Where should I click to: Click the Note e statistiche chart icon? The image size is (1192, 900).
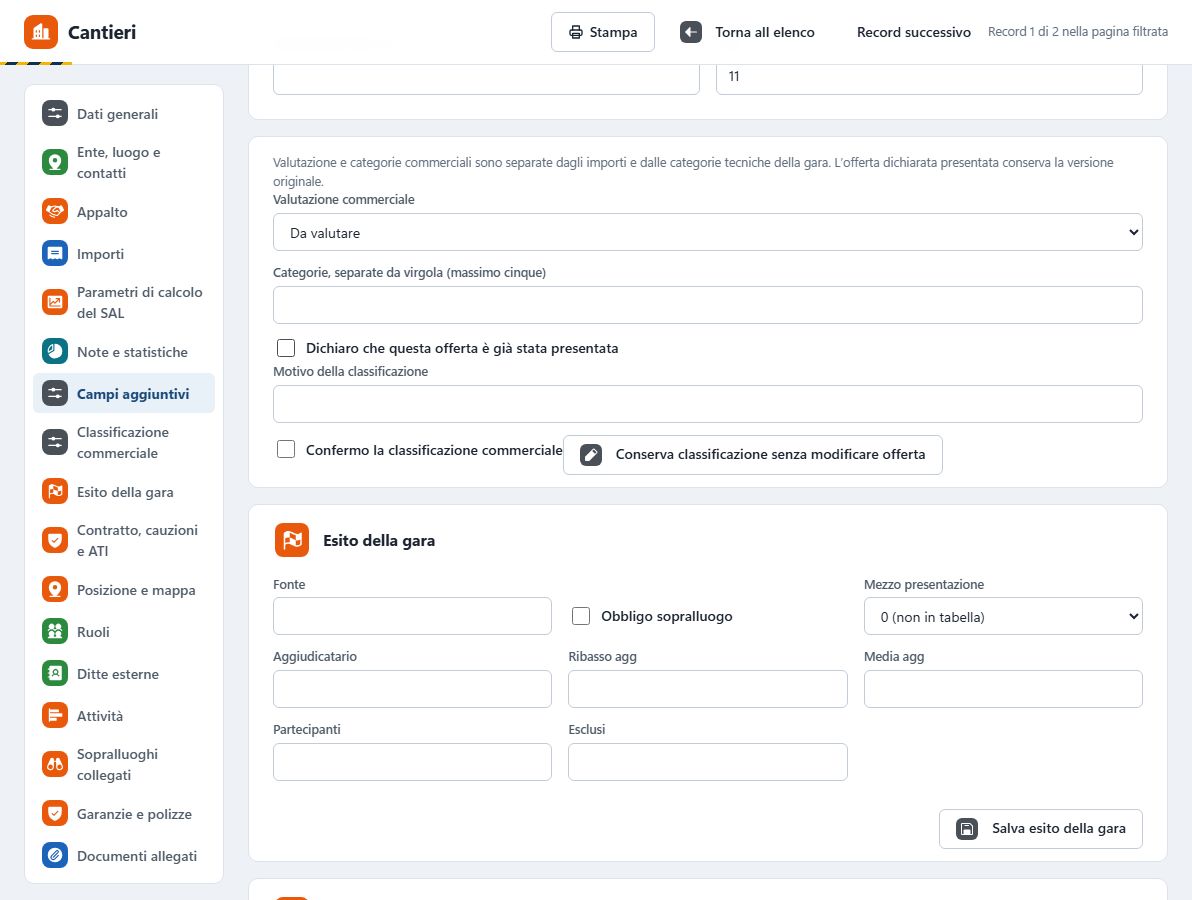pos(55,352)
